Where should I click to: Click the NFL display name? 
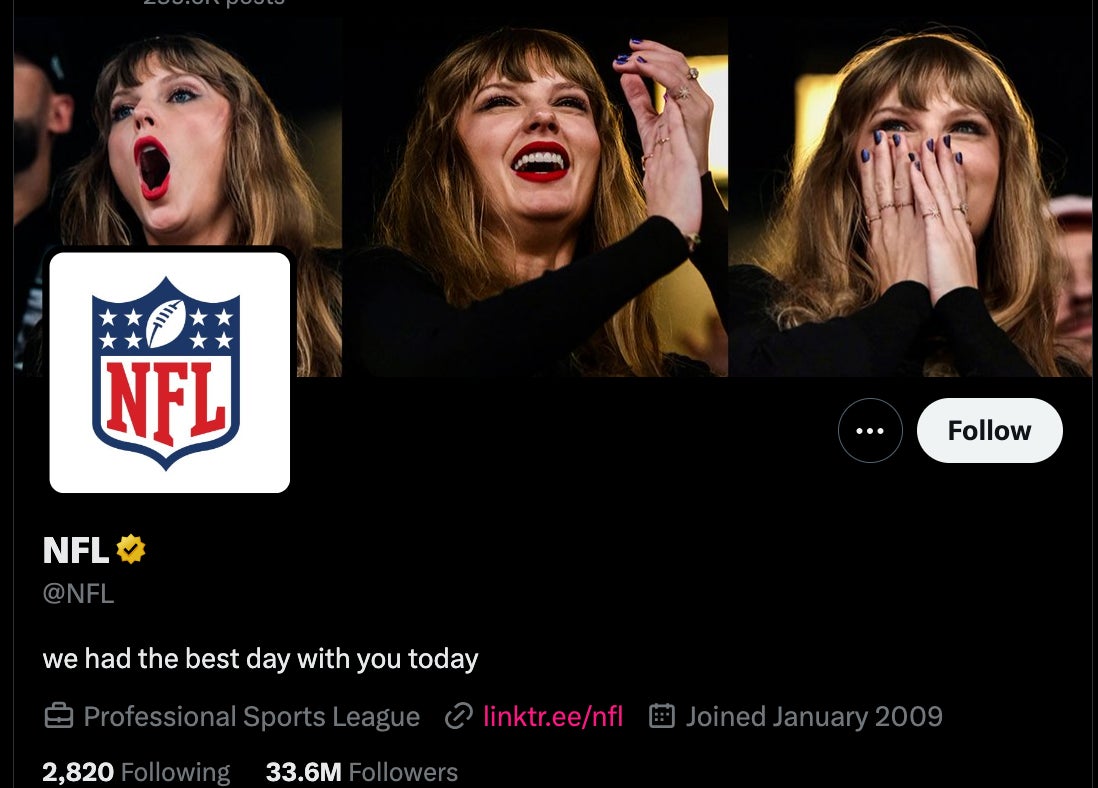point(76,550)
